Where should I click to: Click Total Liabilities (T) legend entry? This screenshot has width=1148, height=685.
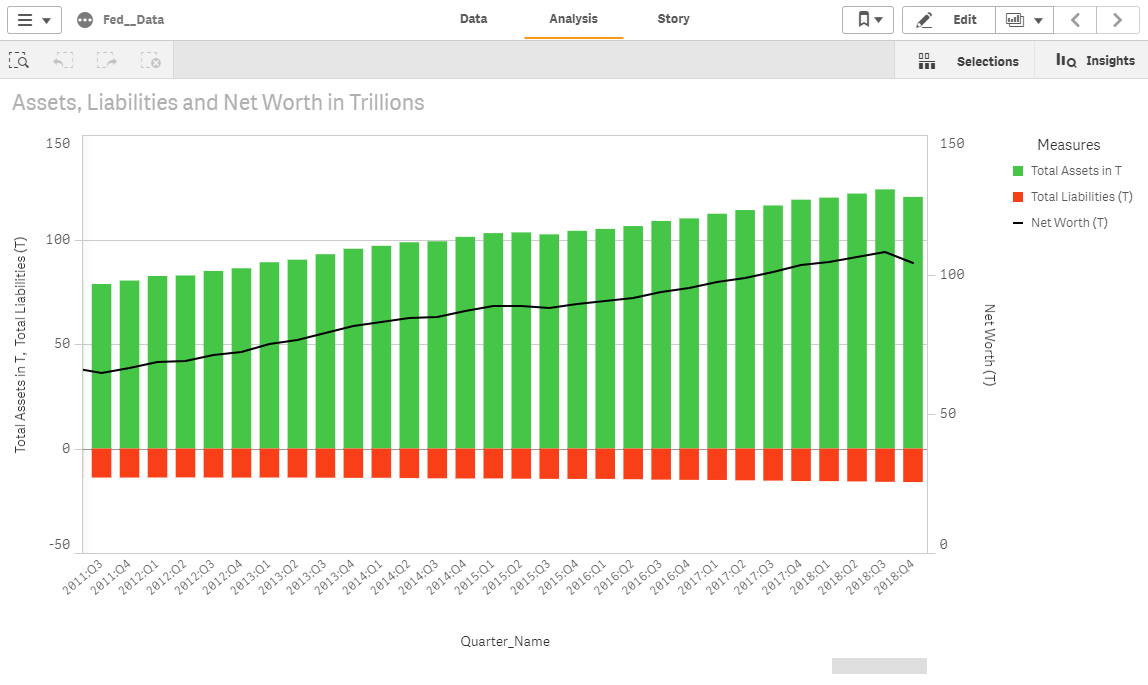coord(1081,197)
